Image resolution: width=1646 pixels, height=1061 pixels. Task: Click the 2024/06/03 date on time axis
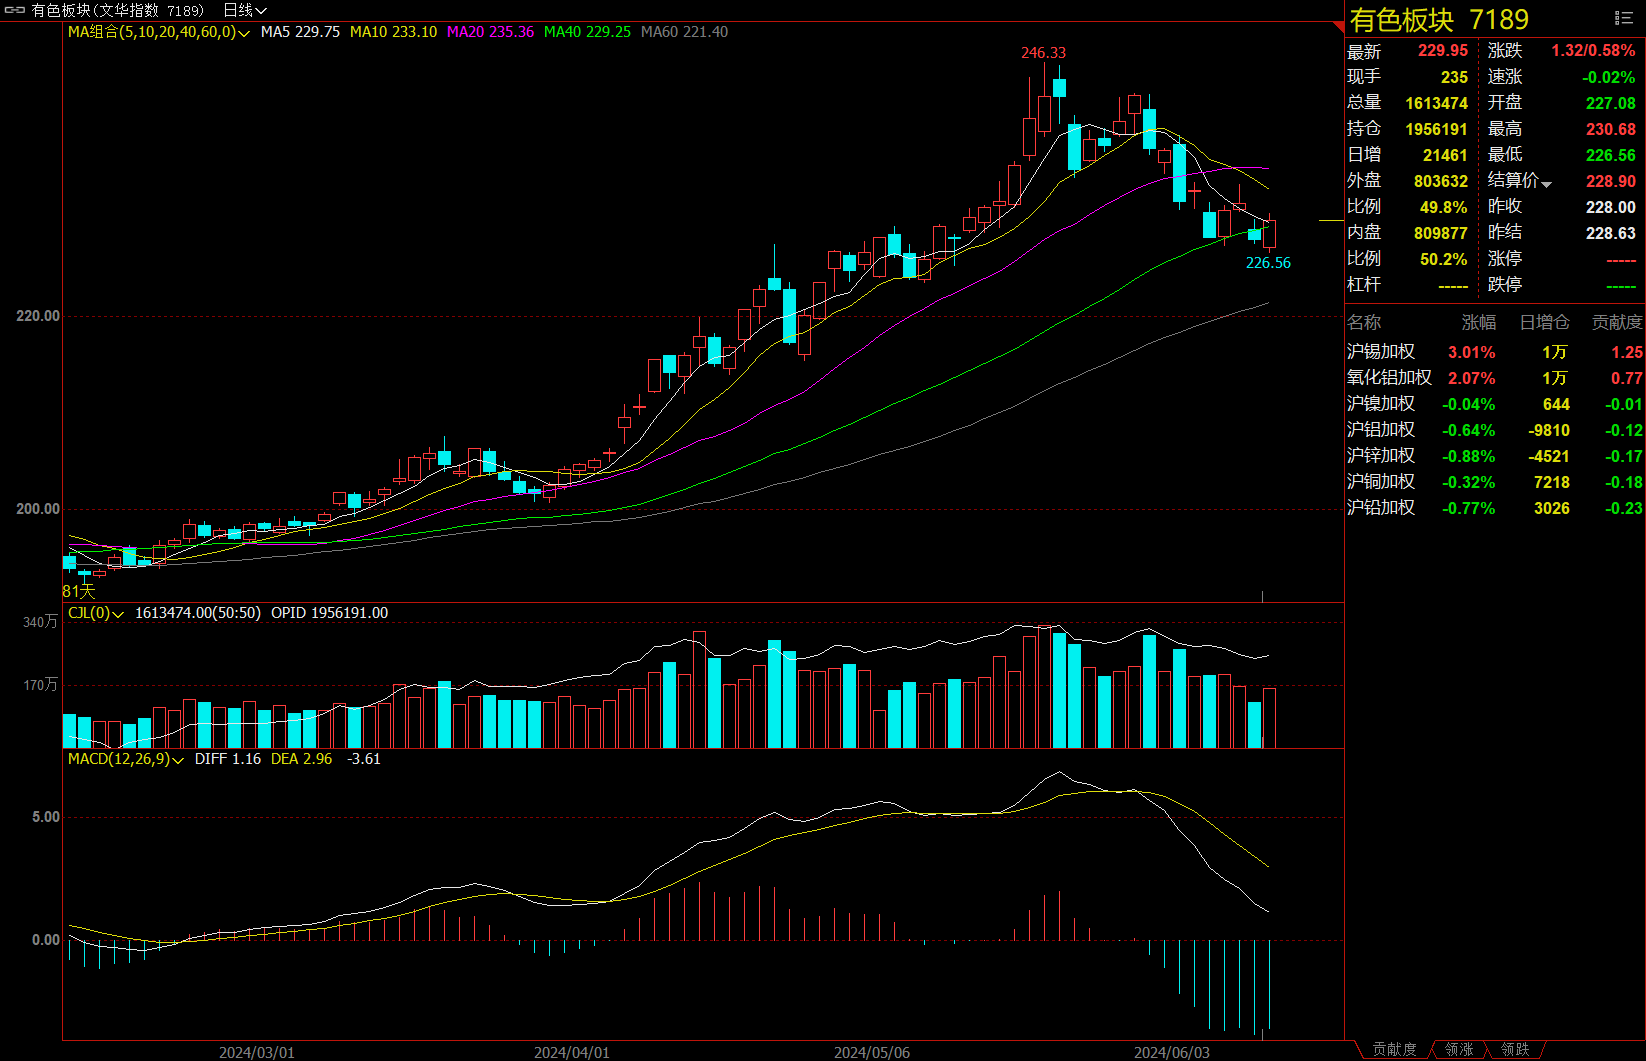pos(1171,1052)
